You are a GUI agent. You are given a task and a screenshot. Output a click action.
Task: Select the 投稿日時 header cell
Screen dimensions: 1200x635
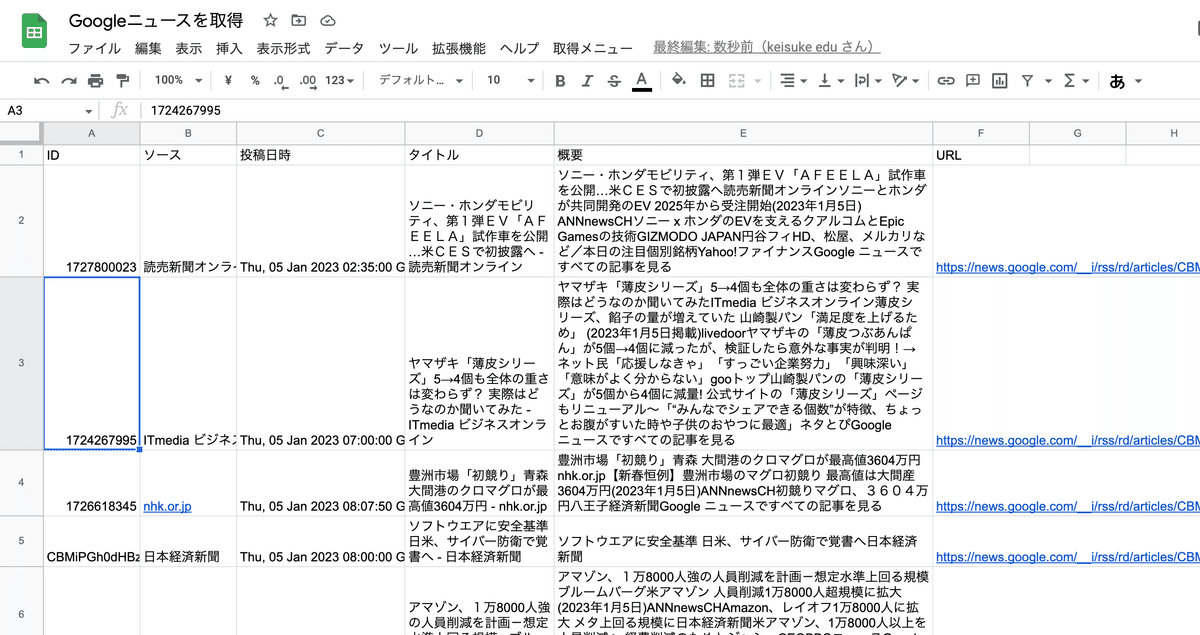[320, 155]
